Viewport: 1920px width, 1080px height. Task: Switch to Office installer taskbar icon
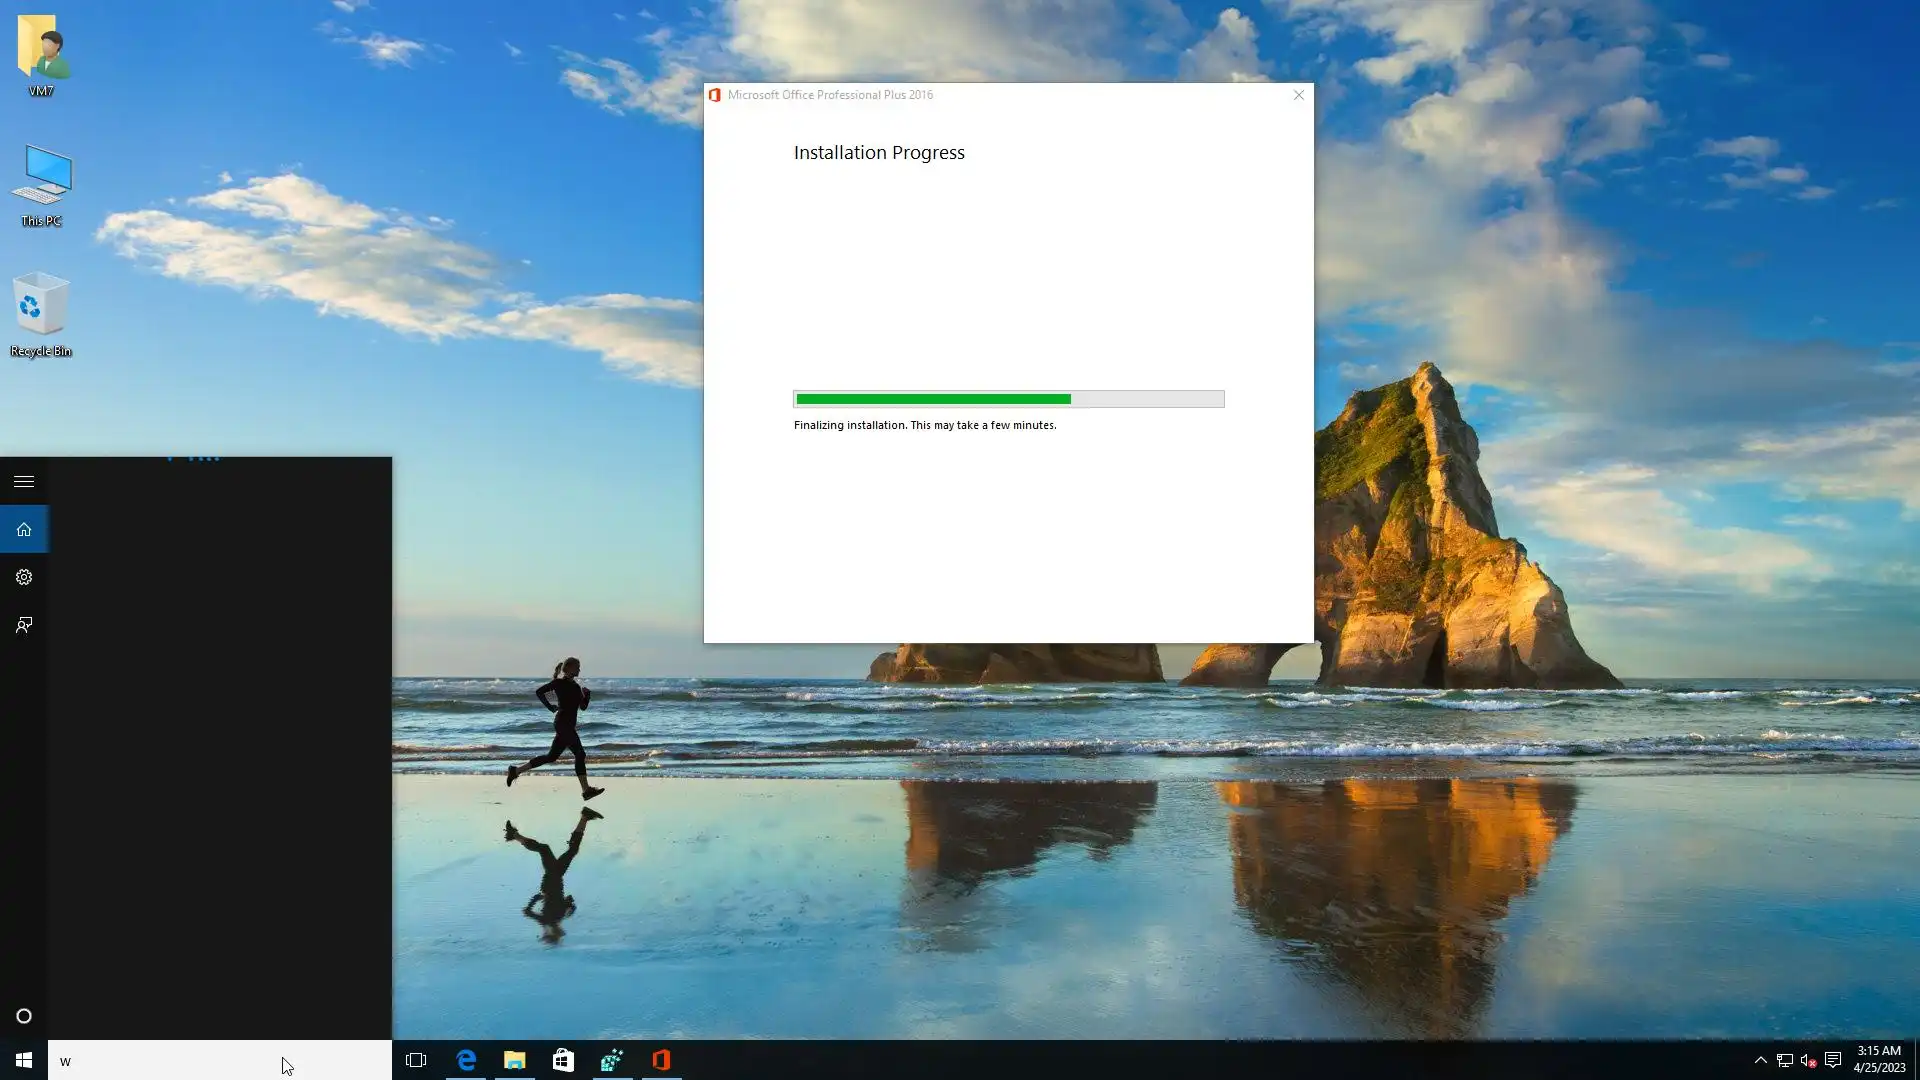(661, 1060)
